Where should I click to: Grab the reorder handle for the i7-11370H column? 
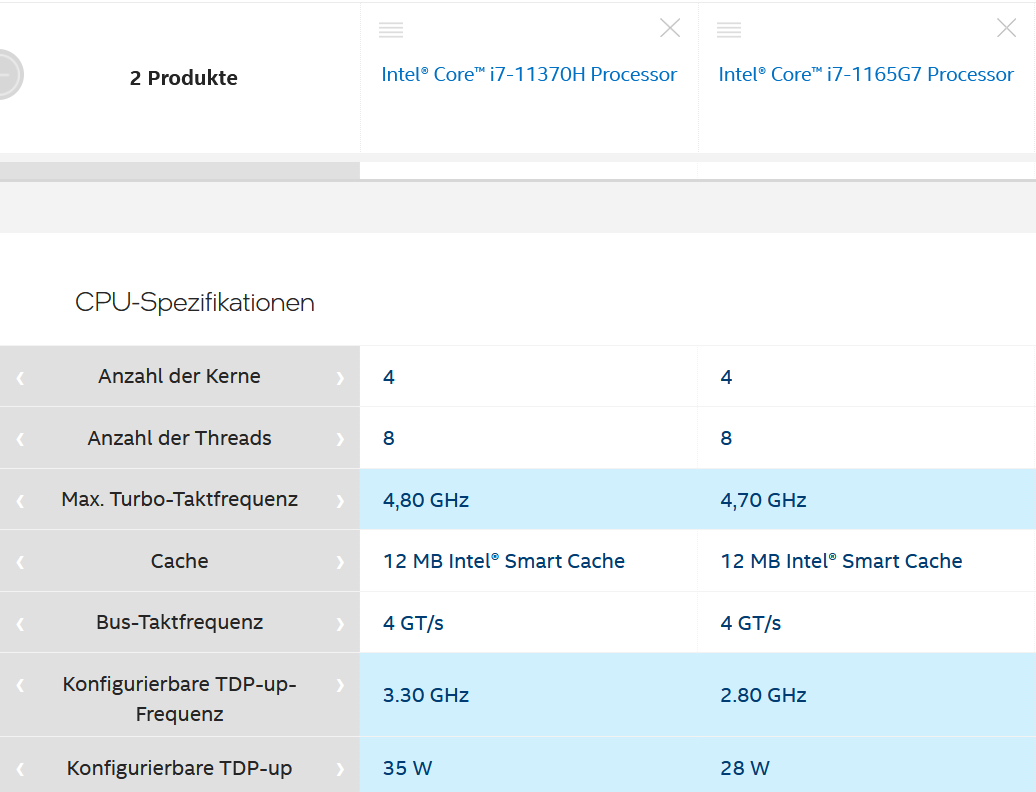tap(391, 30)
